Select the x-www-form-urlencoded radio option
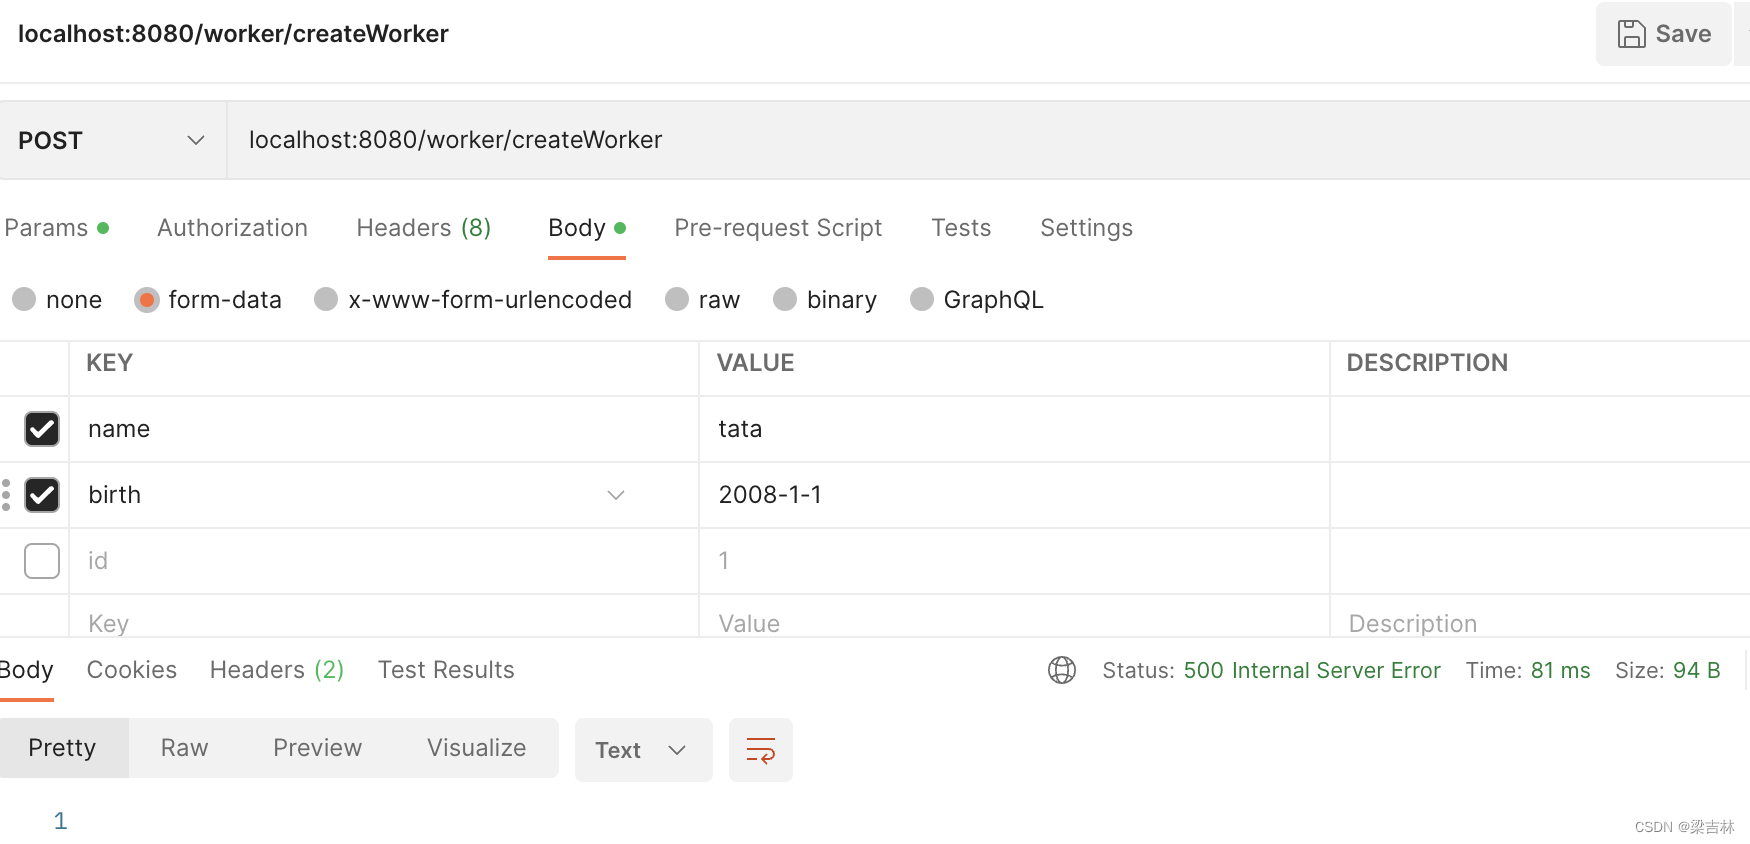 coord(326,299)
